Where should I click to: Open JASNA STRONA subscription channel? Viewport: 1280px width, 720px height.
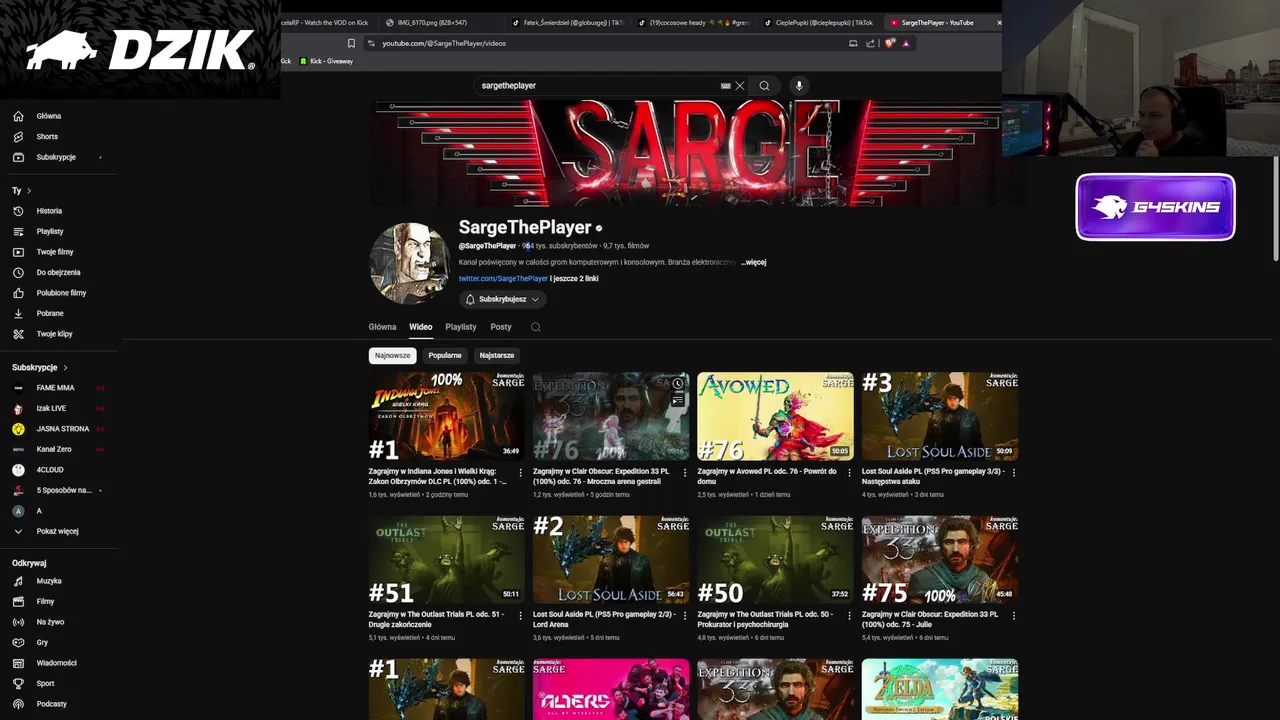click(x=62, y=429)
